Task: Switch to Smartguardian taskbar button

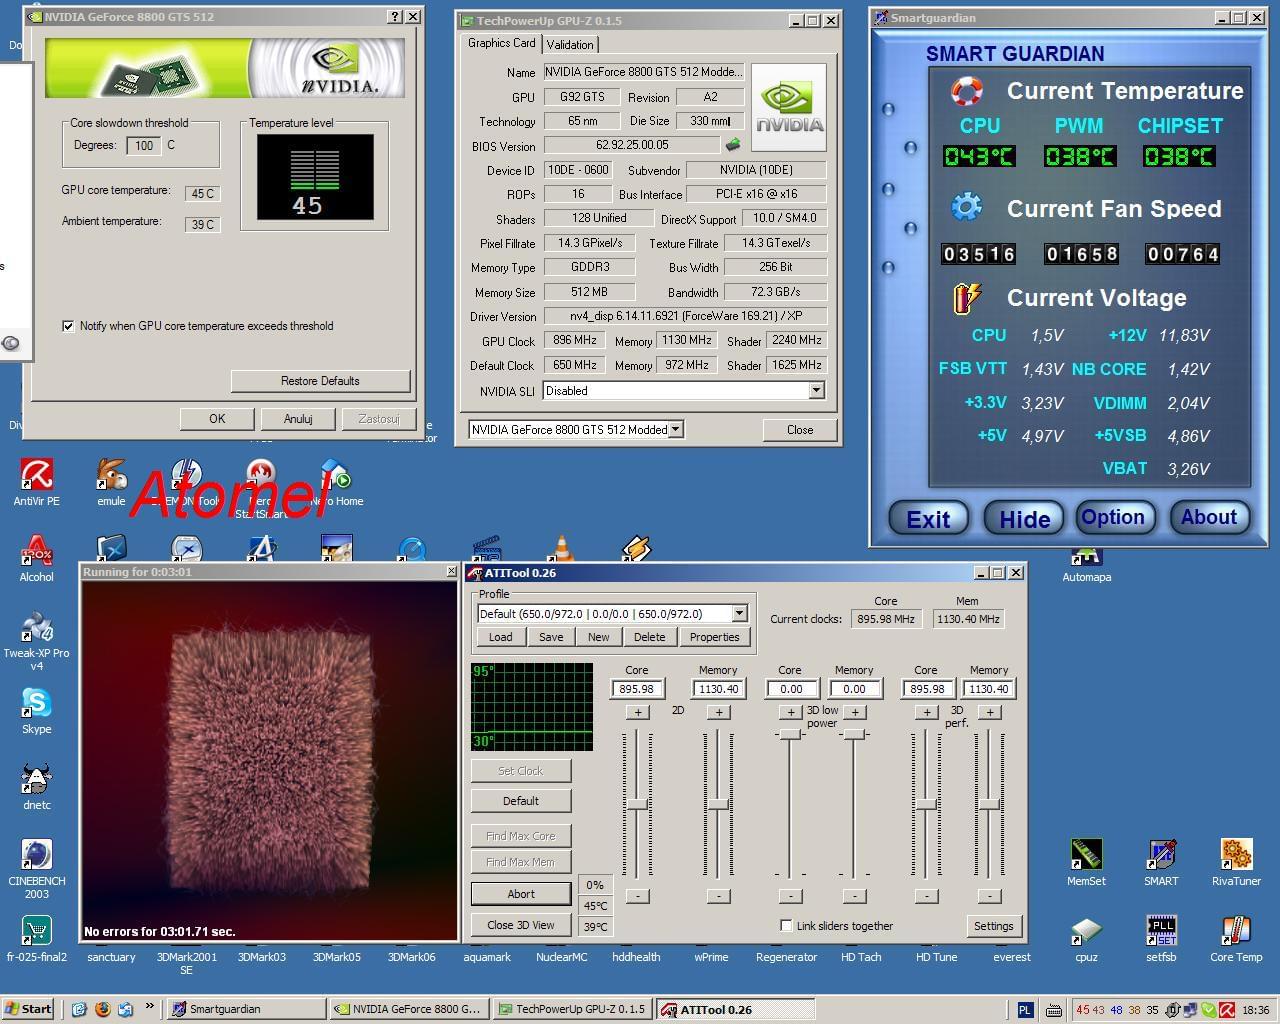Action: pyautogui.click(x=244, y=1009)
